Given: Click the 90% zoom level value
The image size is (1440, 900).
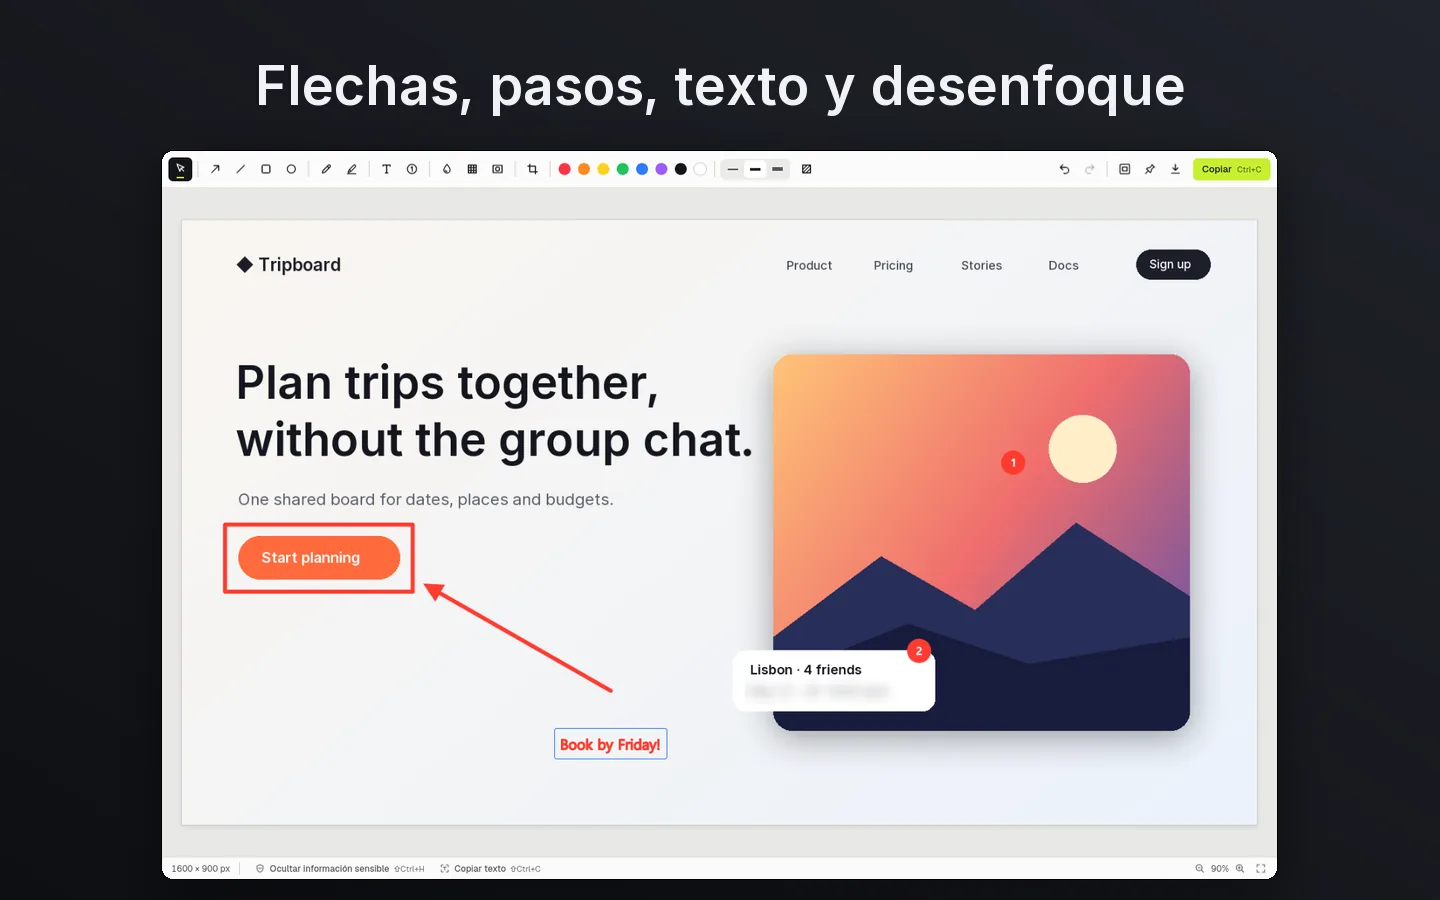Looking at the screenshot, I should [x=1220, y=869].
